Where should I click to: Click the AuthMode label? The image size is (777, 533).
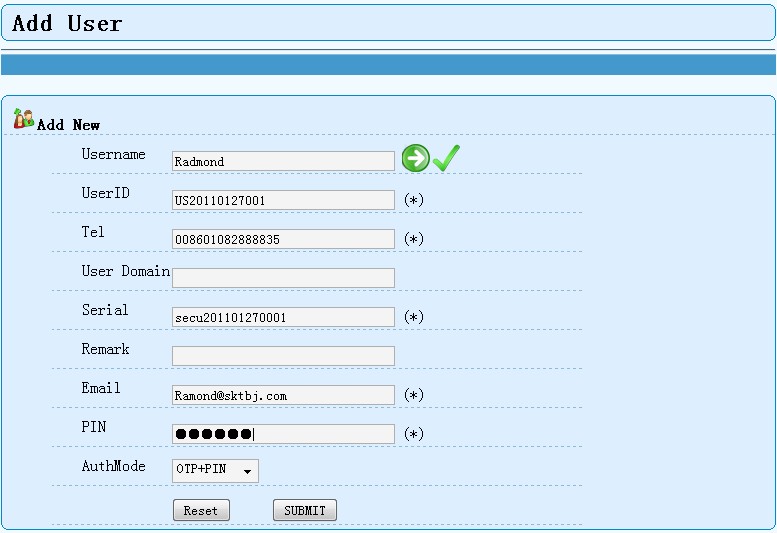pos(113,466)
